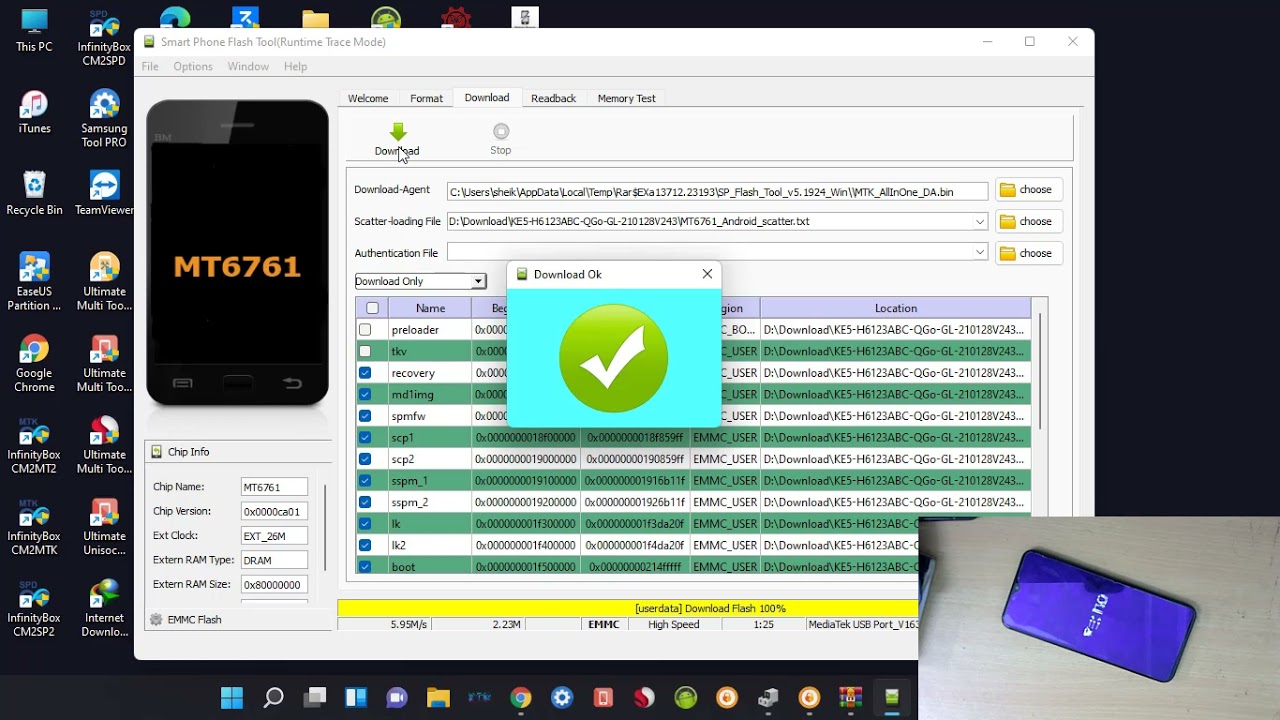Open TeamViewer desktop shortcut
This screenshot has height=720, width=1280.
104,194
